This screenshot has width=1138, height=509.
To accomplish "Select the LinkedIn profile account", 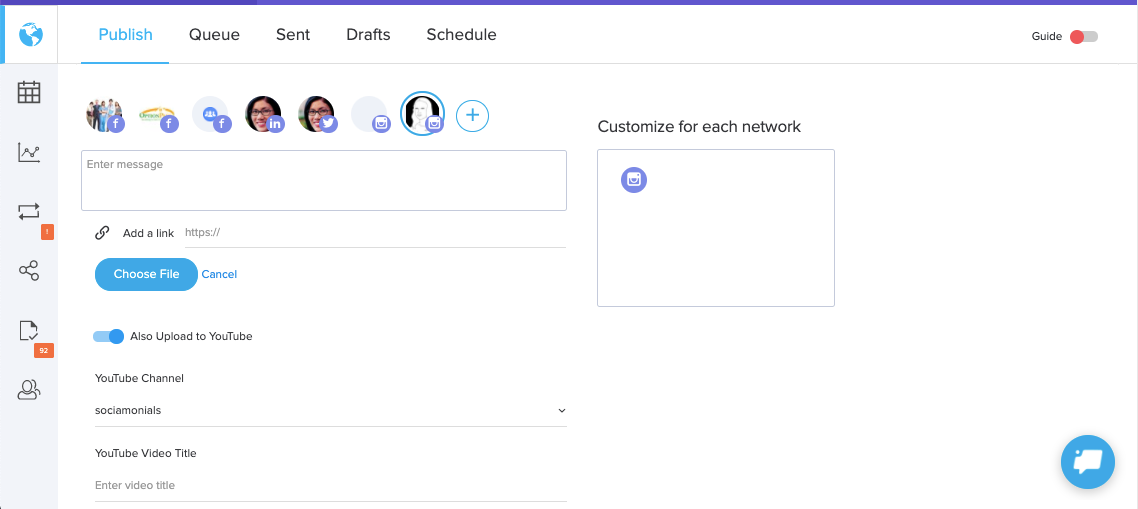I will pos(263,115).
